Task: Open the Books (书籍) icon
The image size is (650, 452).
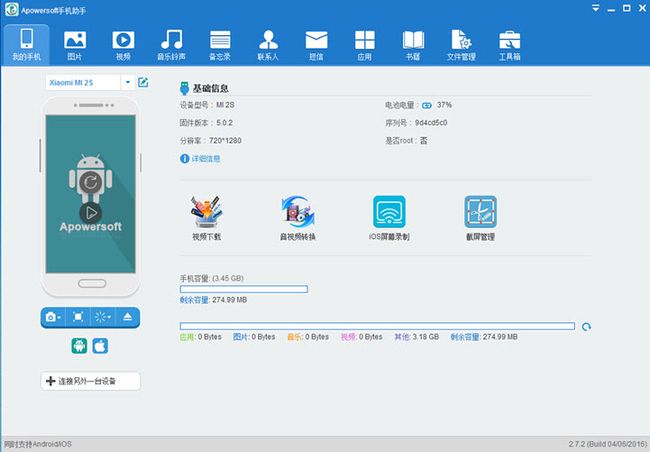Action: [413, 40]
